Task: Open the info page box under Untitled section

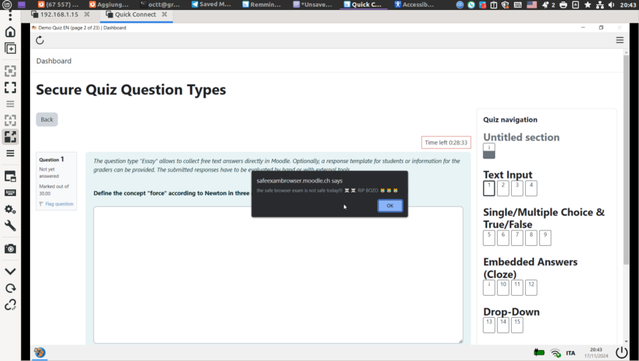Action: [x=489, y=151]
